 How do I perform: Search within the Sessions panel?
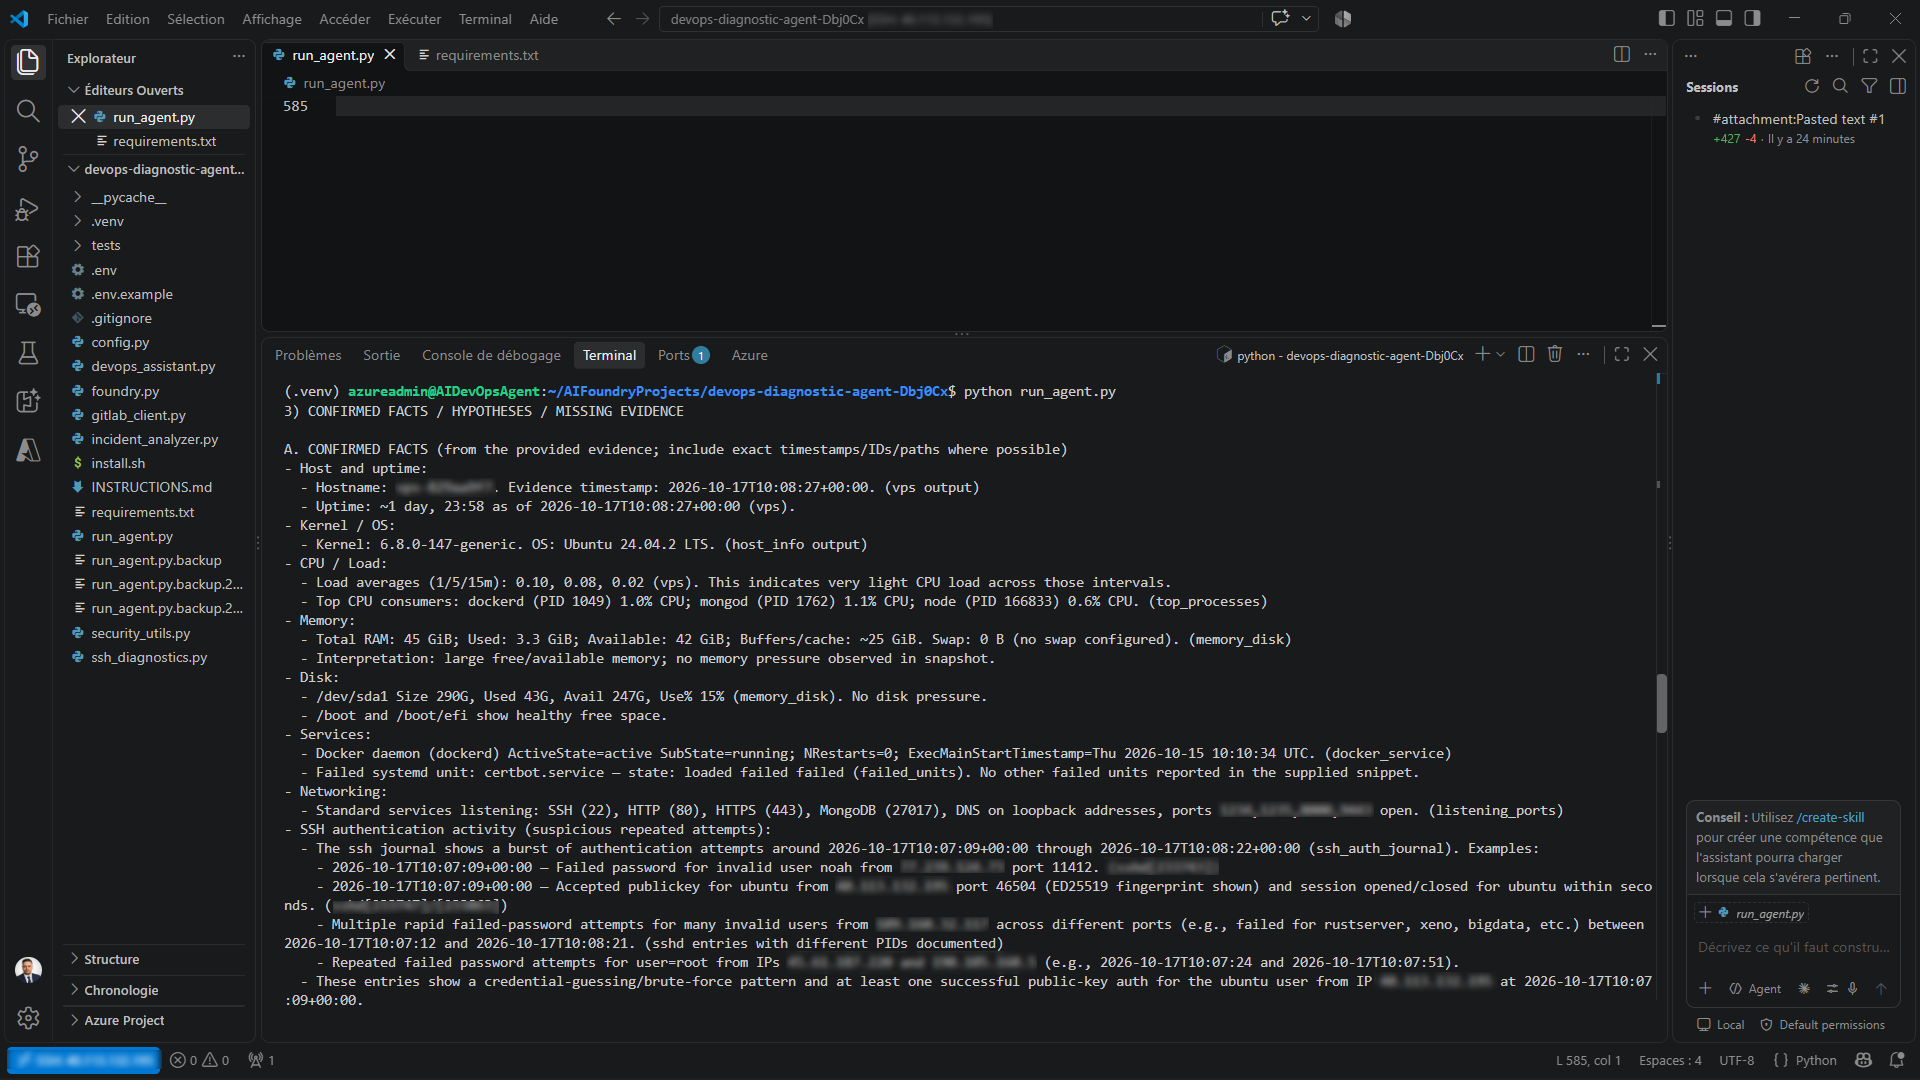pos(1840,87)
